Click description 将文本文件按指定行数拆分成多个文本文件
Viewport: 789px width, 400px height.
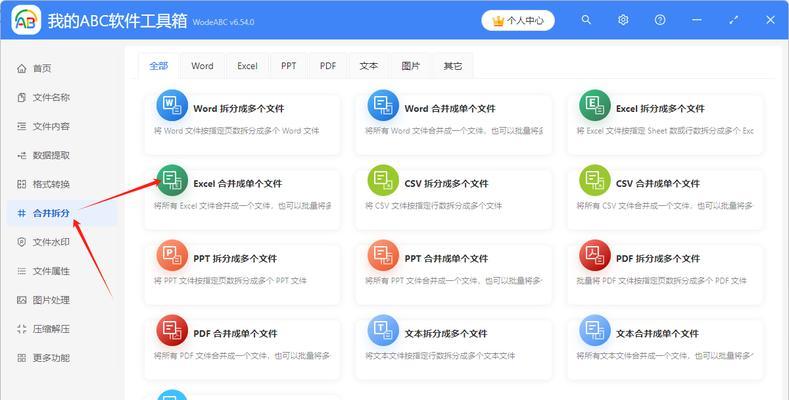coord(440,356)
